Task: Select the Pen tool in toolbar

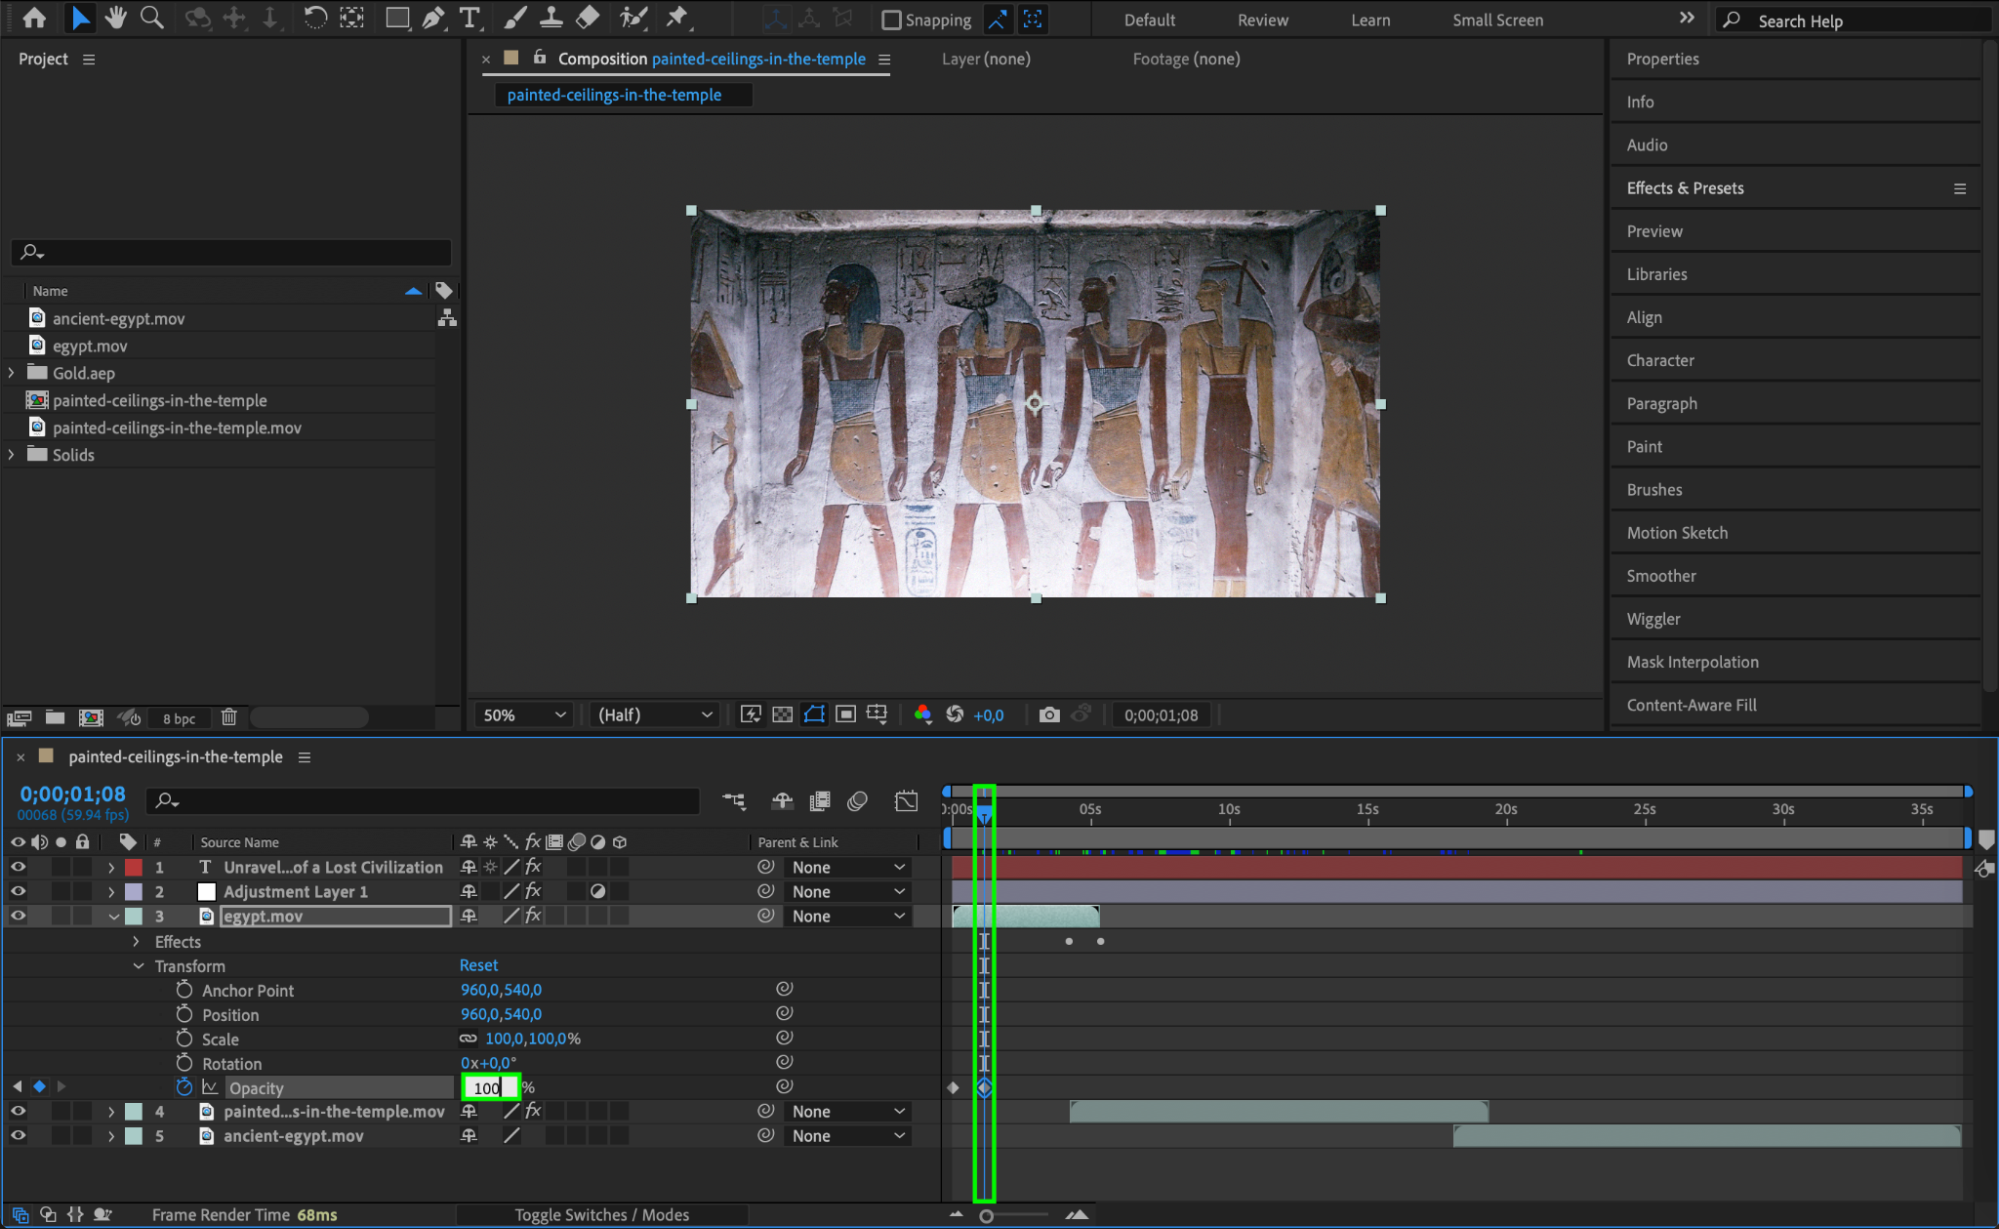Action: click(432, 18)
